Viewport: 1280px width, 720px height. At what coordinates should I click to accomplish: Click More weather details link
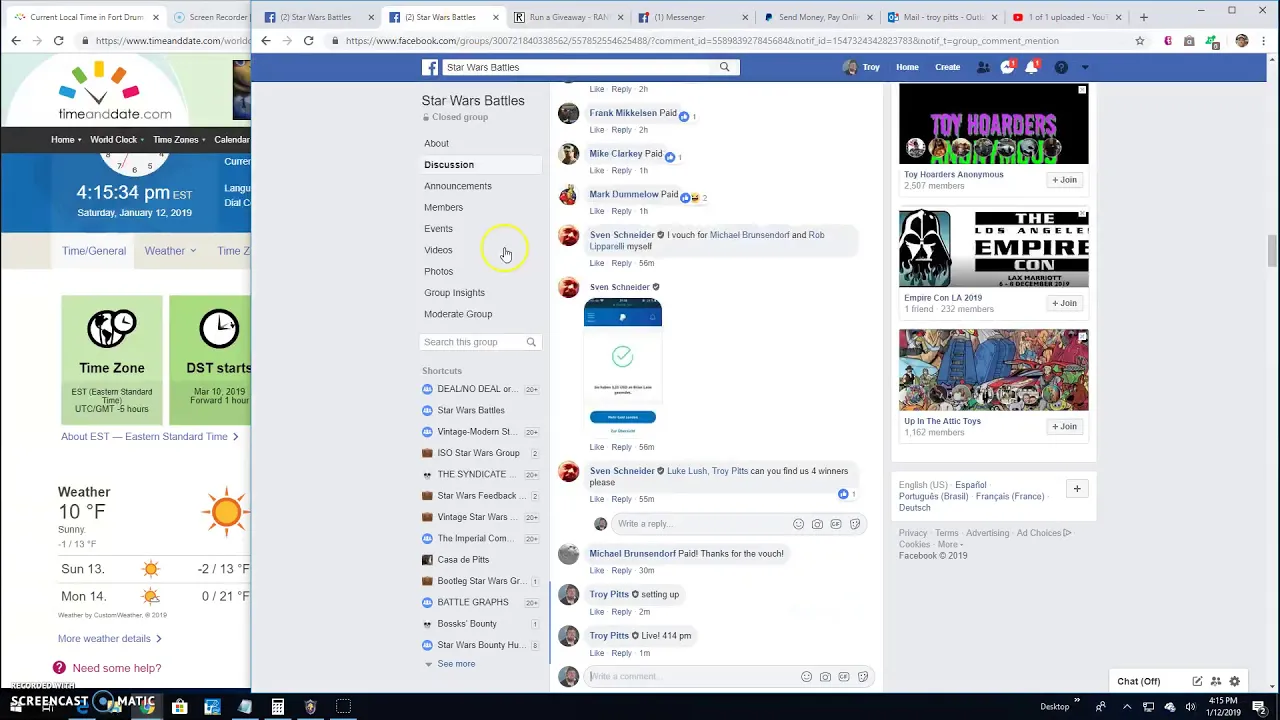click(x=109, y=639)
